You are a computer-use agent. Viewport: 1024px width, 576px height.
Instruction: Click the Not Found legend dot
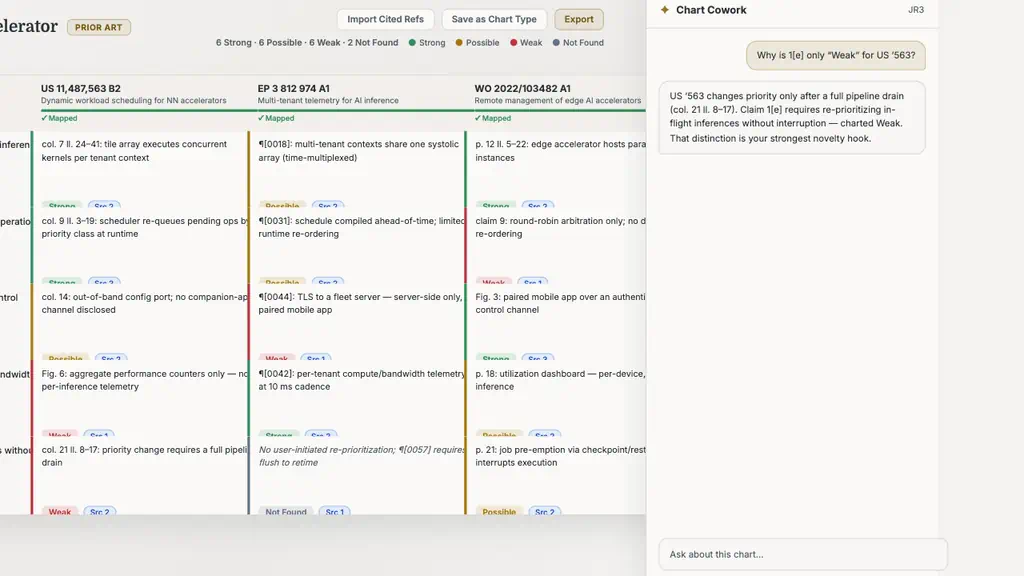556,42
